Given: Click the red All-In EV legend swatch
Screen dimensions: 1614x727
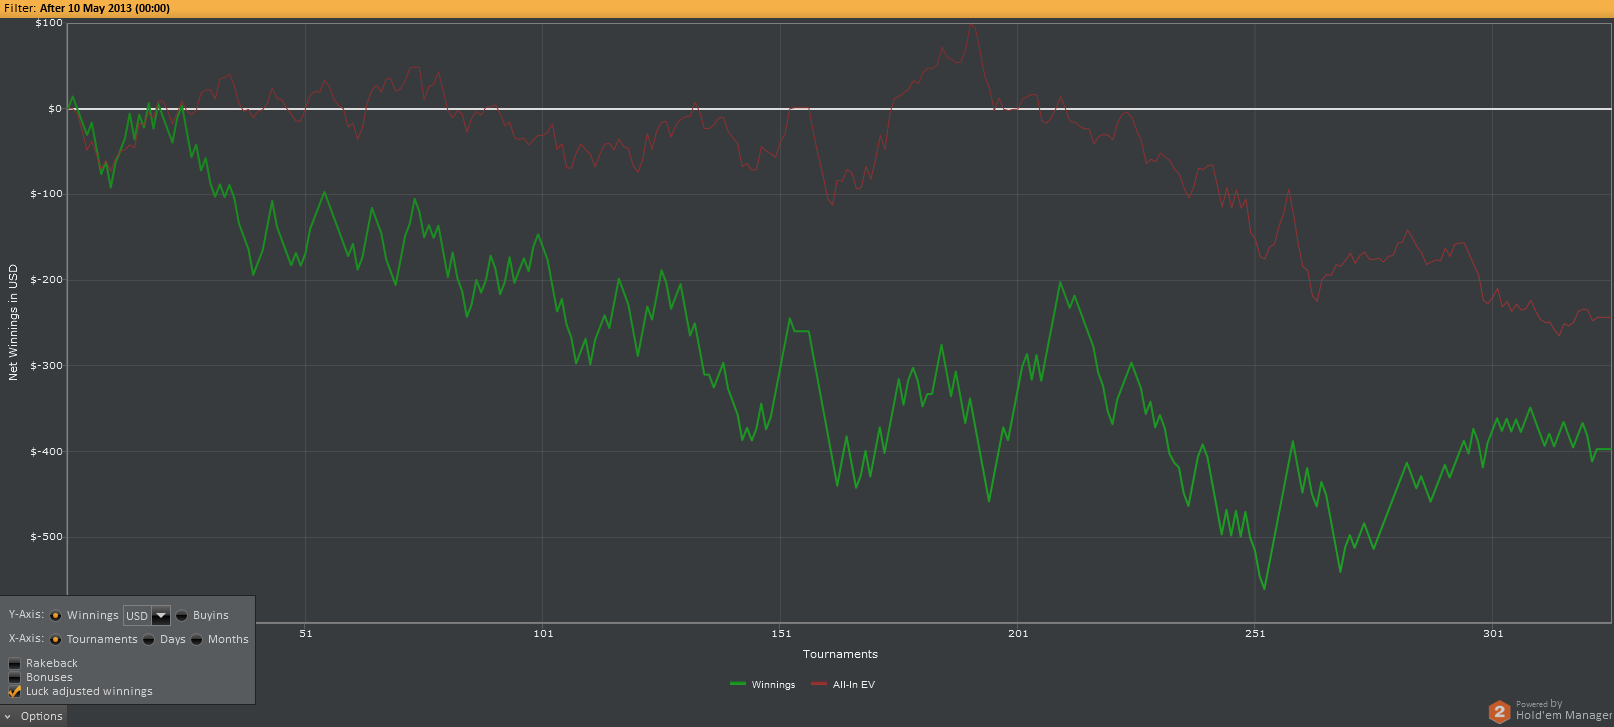Looking at the screenshot, I should point(819,685).
